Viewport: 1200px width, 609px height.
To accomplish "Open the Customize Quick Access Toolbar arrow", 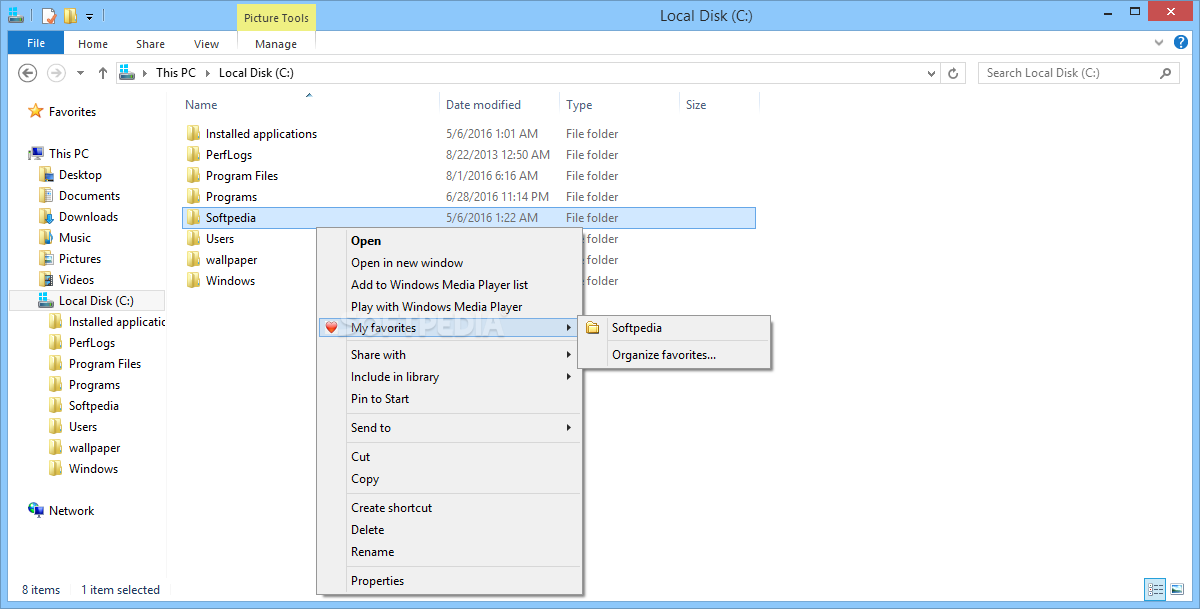I will [89, 17].
